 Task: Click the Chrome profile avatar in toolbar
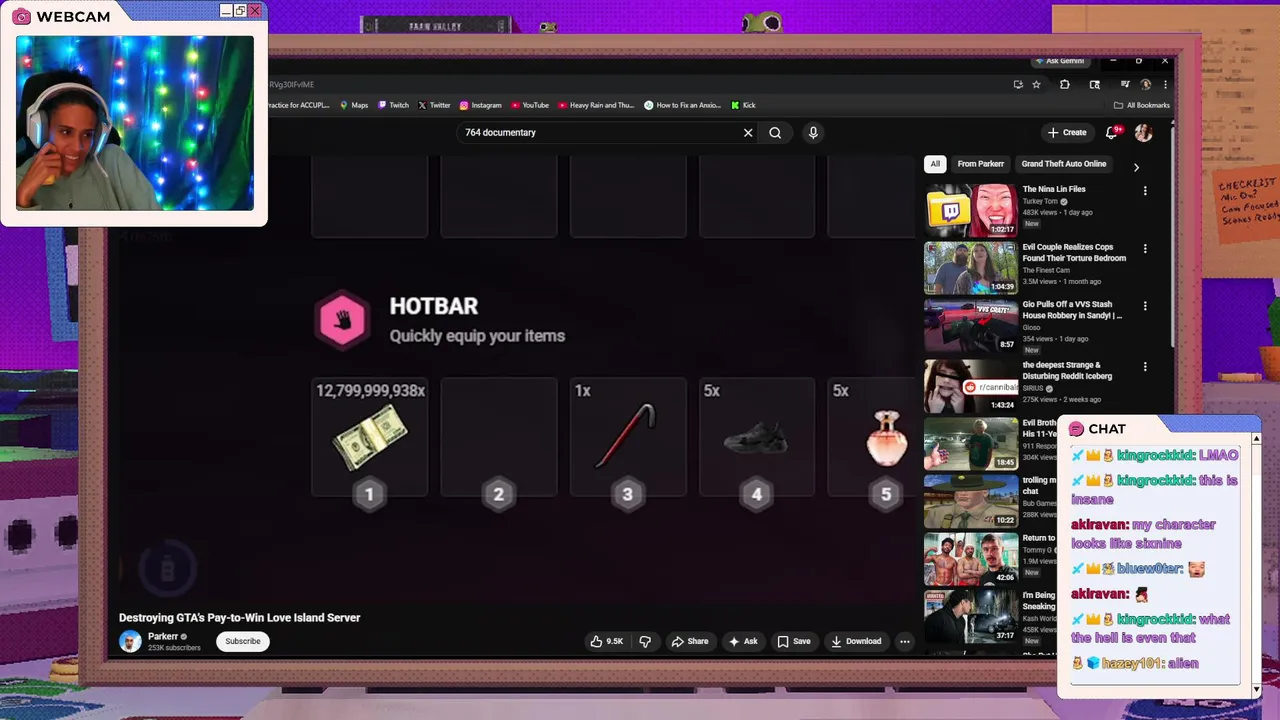1146,85
